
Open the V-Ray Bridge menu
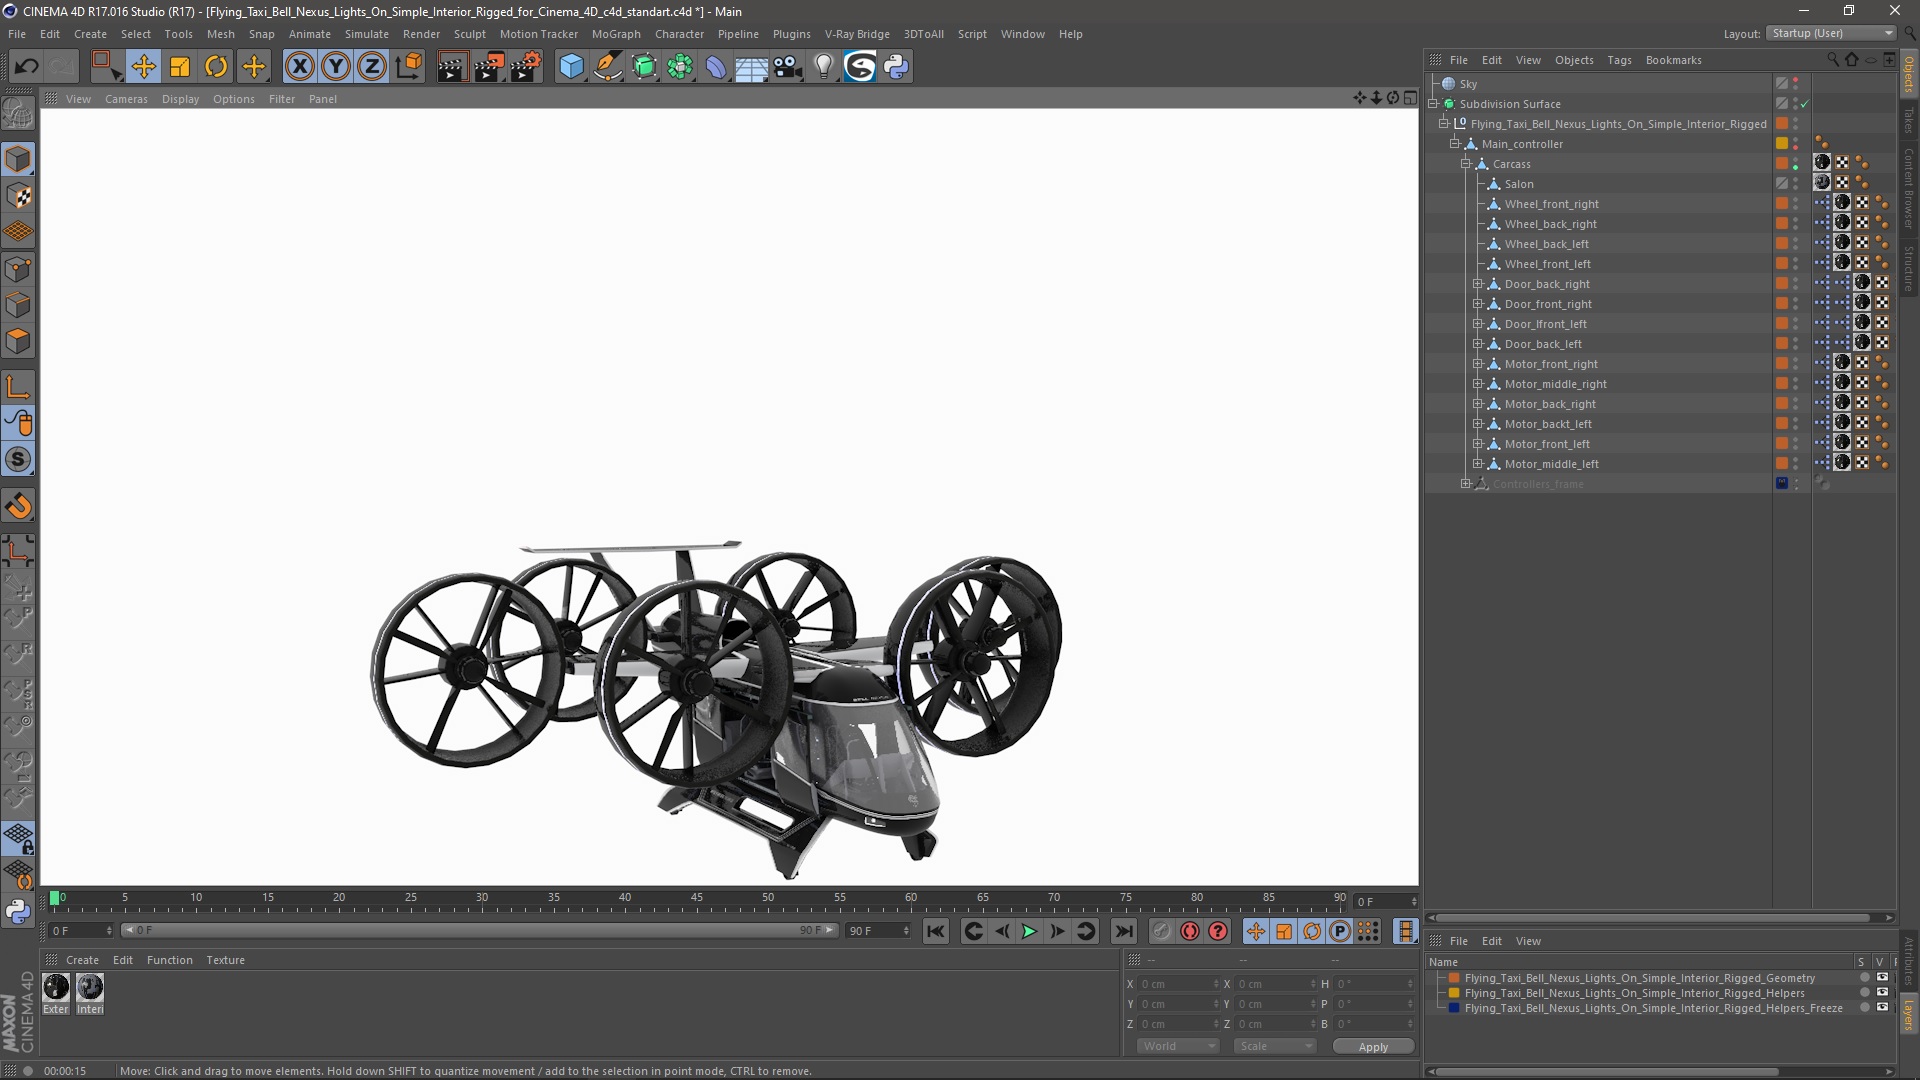pyautogui.click(x=857, y=34)
